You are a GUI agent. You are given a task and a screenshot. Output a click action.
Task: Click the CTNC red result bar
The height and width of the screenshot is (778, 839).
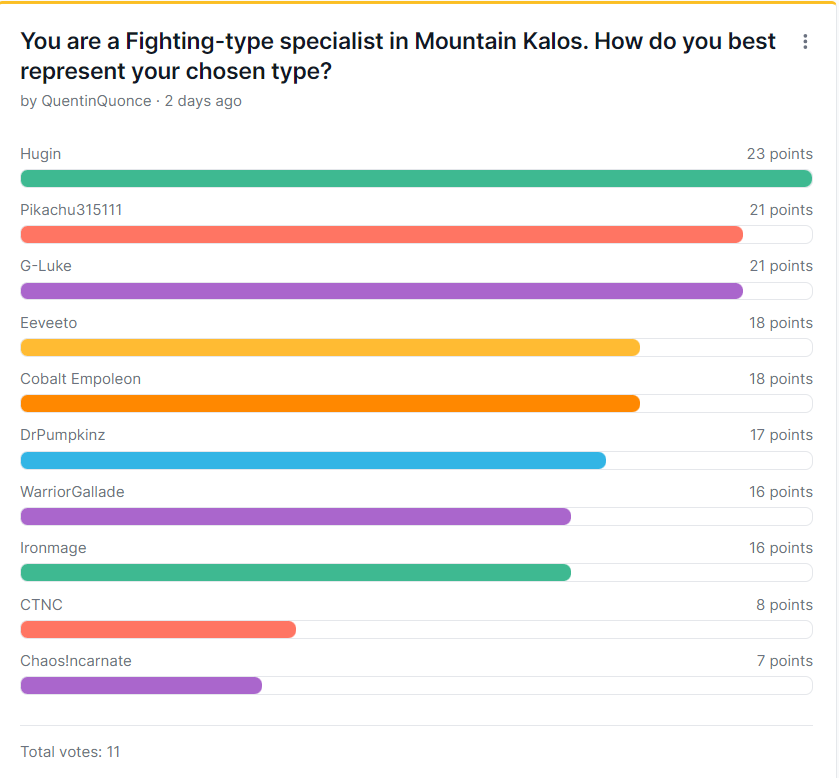[158, 629]
